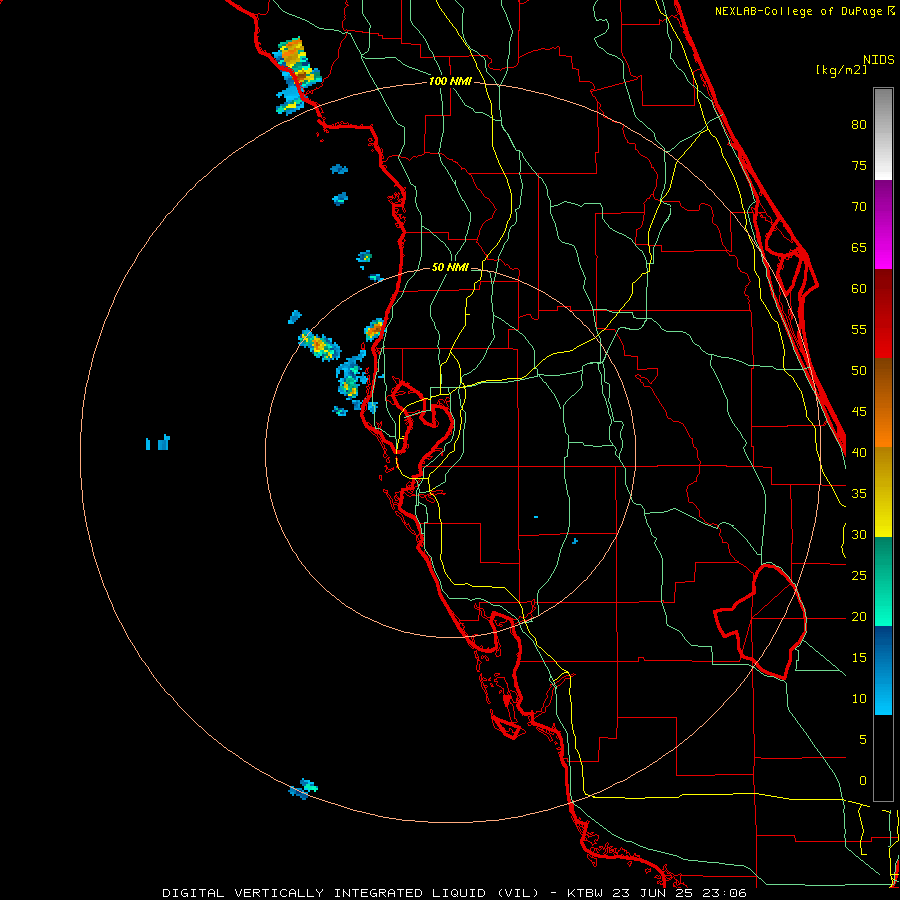Image resolution: width=900 pixels, height=900 pixels.
Task: Click the 0 value on the color scale
Action: (x=863, y=781)
